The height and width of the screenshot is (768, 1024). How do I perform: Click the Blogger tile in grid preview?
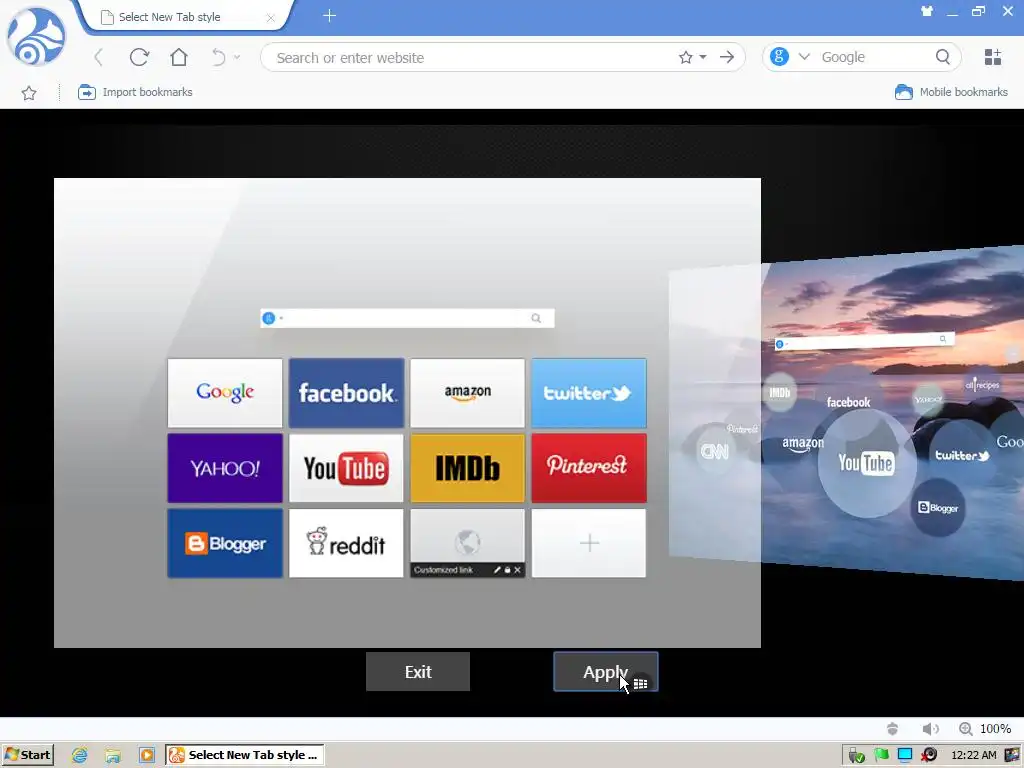coord(225,543)
